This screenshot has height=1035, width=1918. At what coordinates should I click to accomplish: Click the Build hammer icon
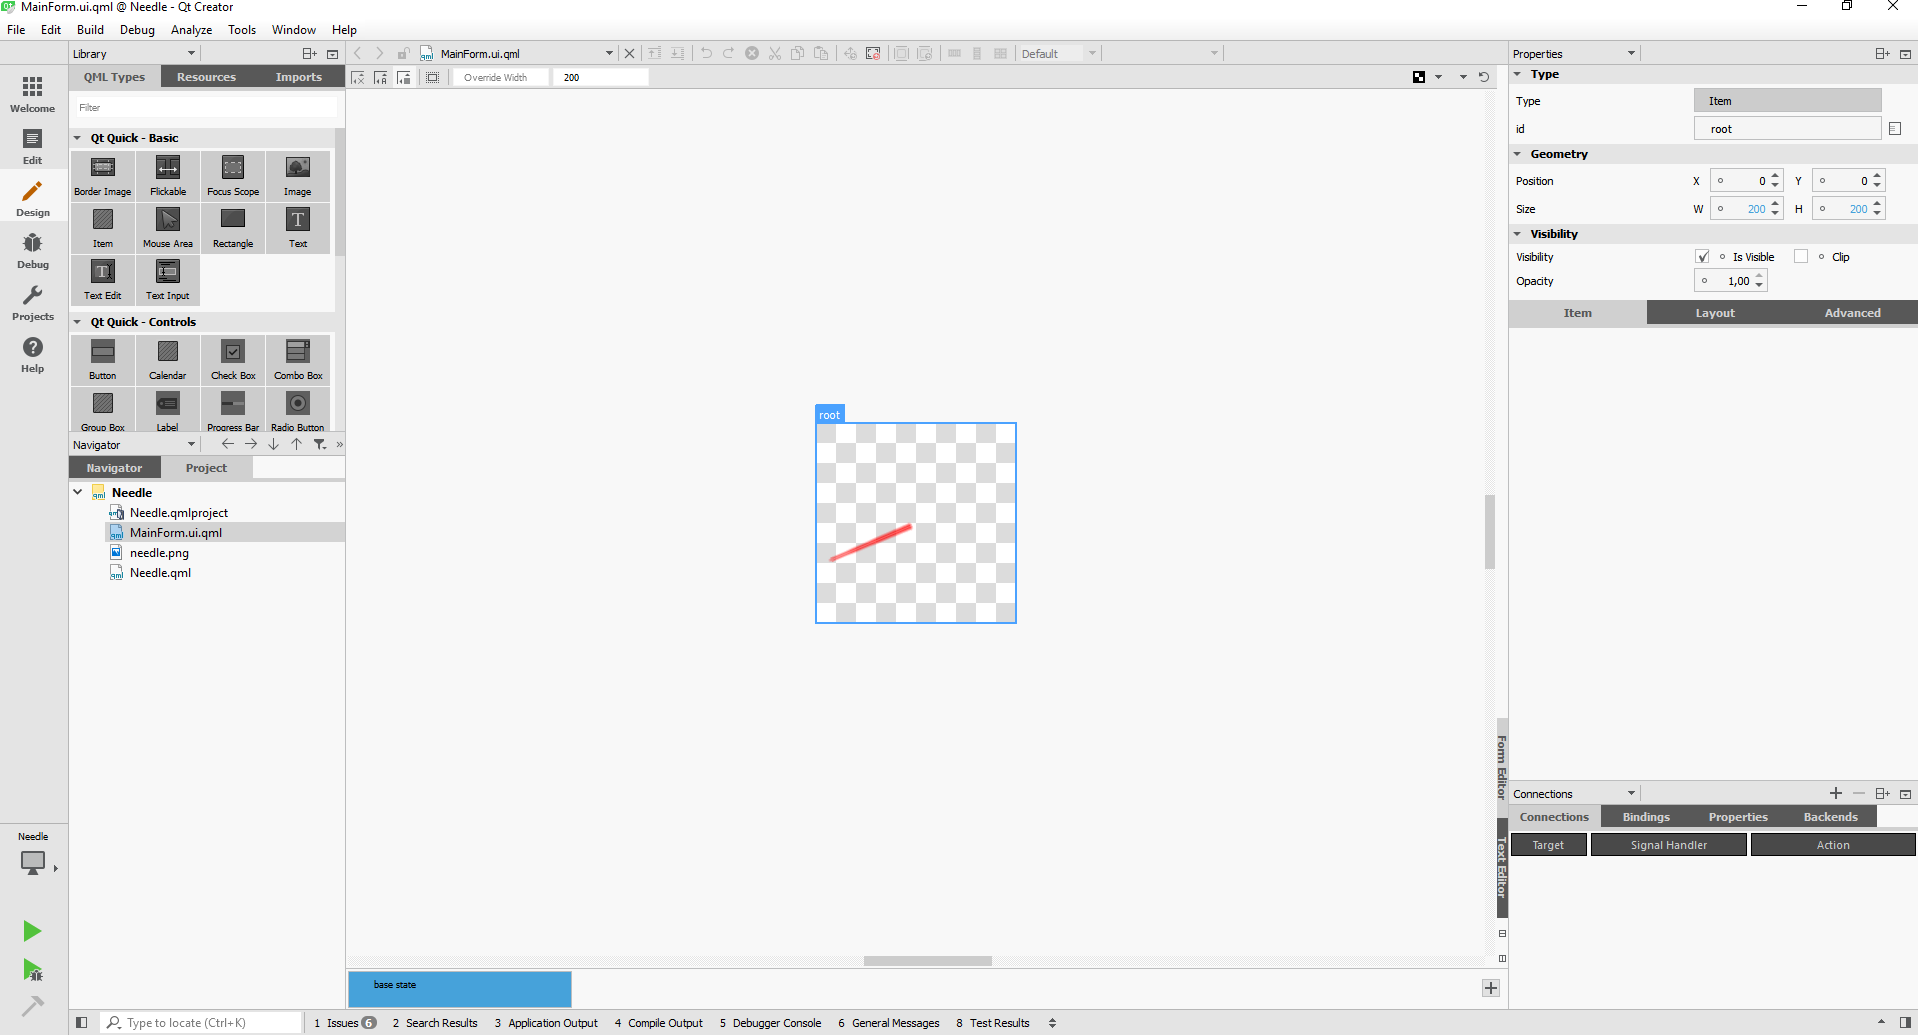pyautogui.click(x=32, y=1006)
